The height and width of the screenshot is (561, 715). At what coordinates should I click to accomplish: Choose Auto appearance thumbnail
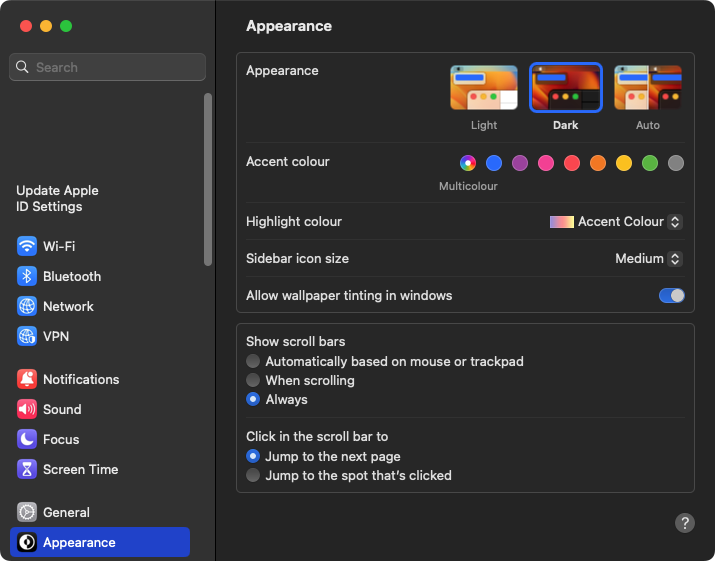click(x=648, y=88)
